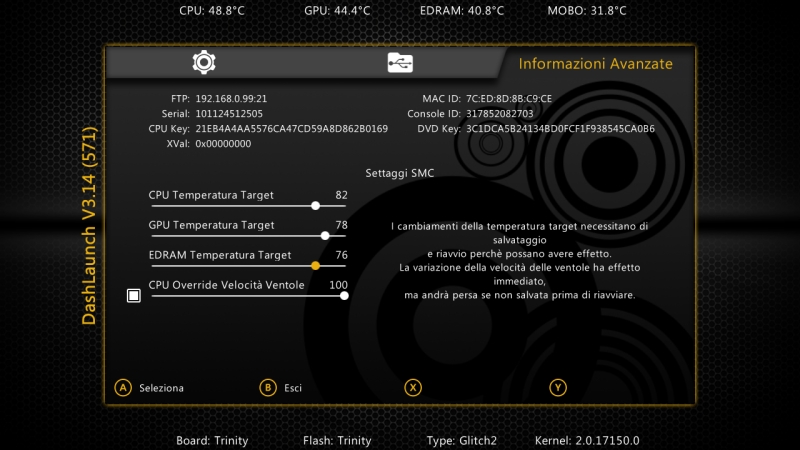Open the USB folder tab
The height and width of the screenshot is (450, 800).
pyautogui.click(x=400, y=63)
